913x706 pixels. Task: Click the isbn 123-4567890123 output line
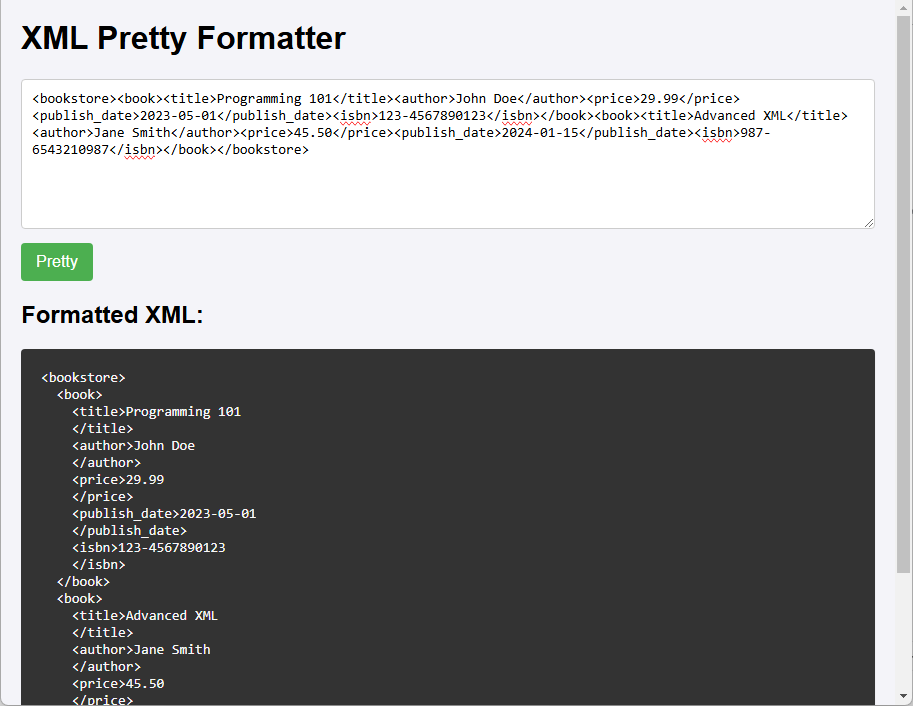[148, 548]
